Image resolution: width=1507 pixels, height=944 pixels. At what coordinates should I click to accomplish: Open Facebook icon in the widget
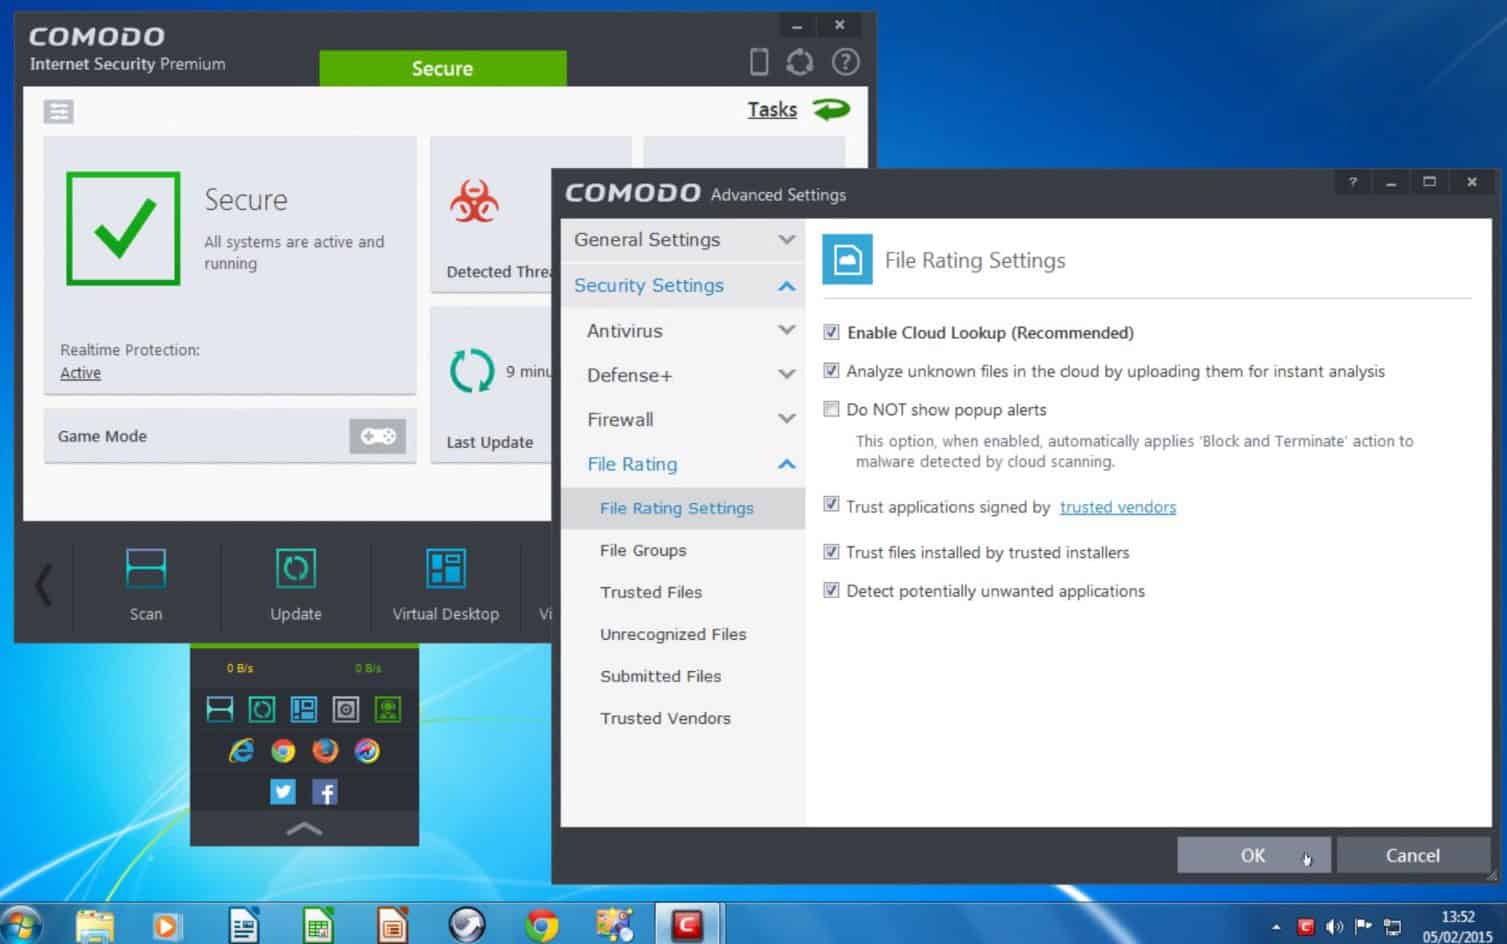point(325,792)
